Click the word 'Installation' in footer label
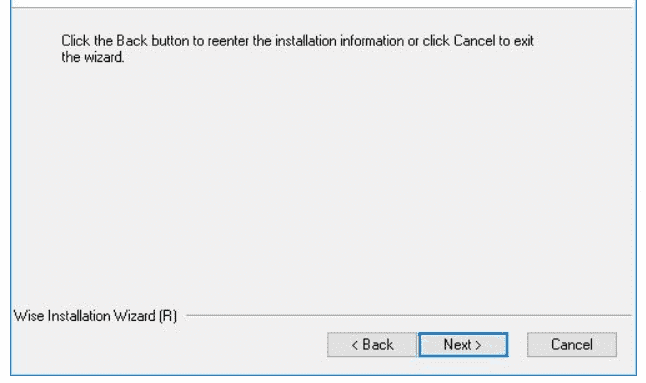Viewport: 646px width, 383px height. click(79, 316)
